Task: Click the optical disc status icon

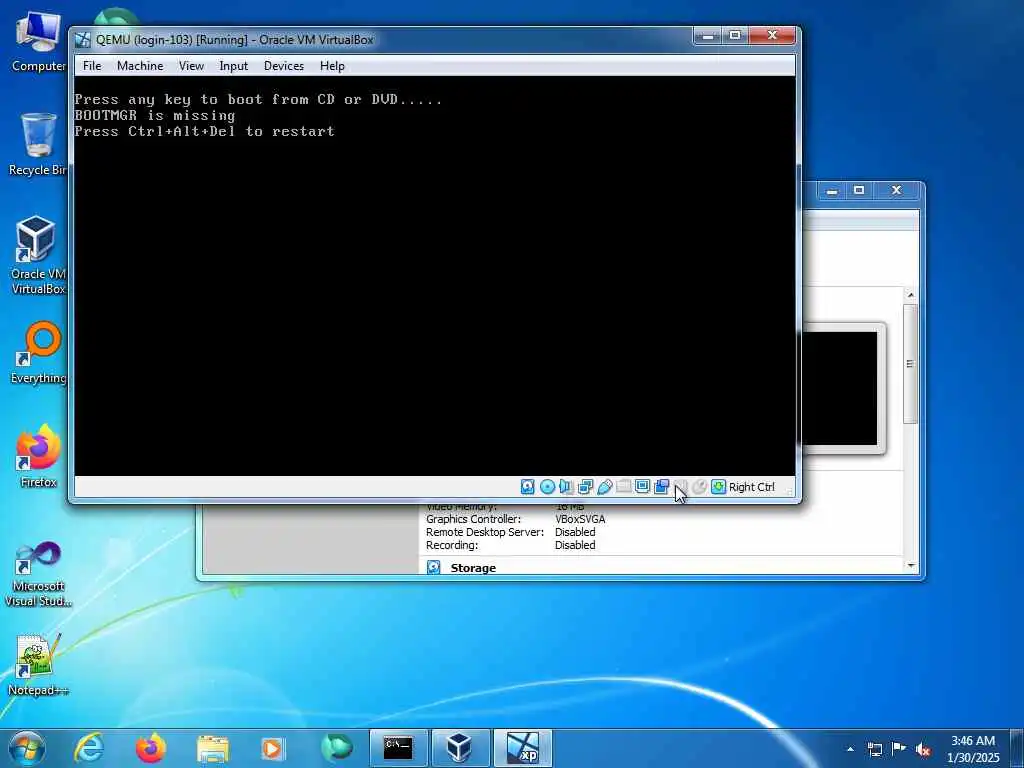Action: coord(547,487)
